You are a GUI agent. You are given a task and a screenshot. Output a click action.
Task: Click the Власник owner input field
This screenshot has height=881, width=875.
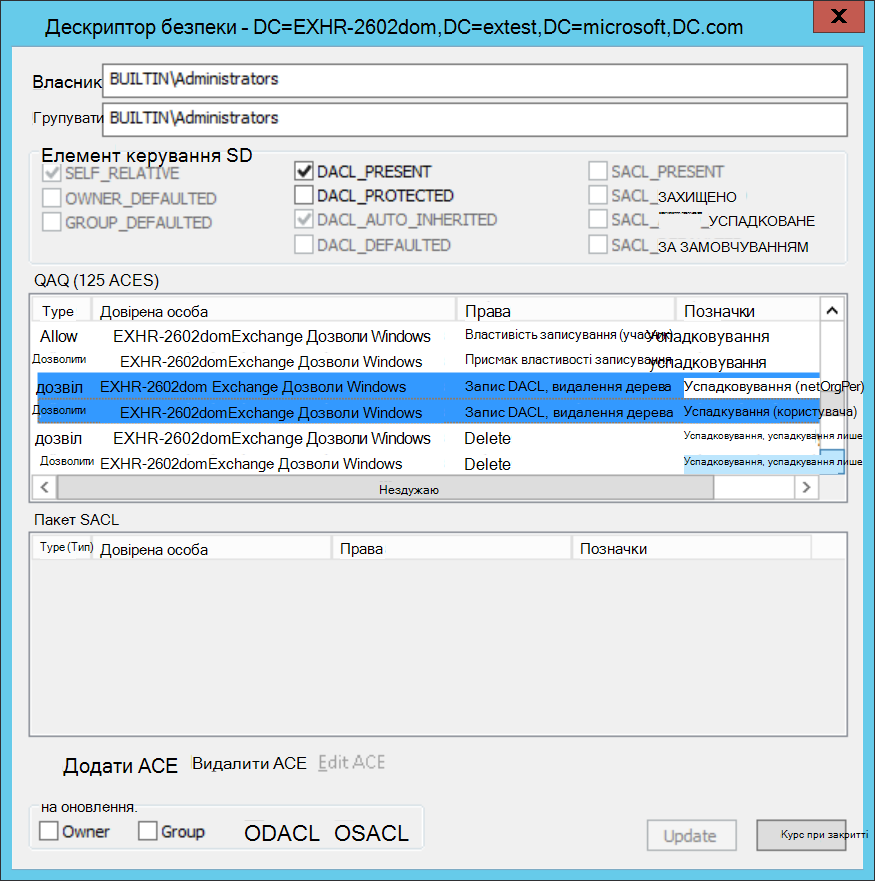(x=474, y=80)
